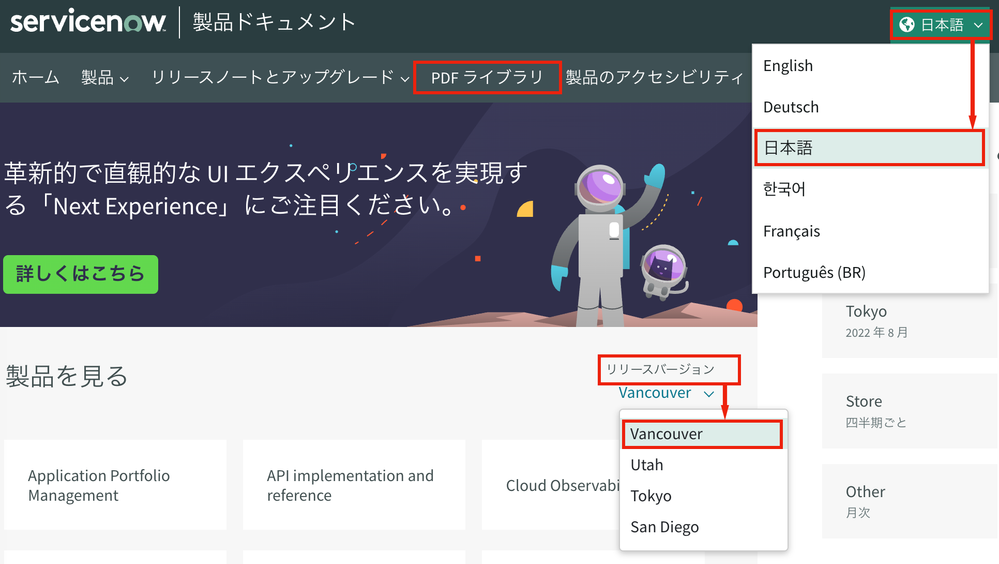
Task: Open the Other 月次 card
Action: [x=909, y=501]
